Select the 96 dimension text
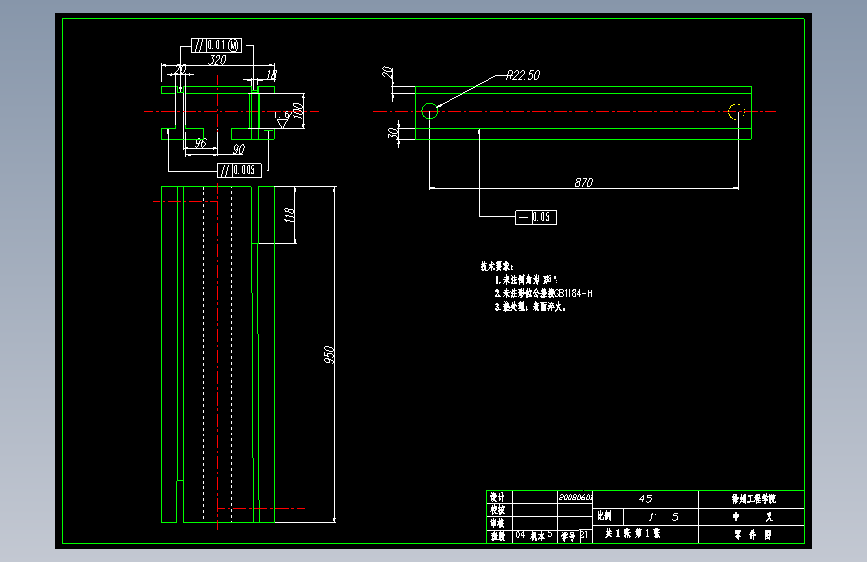867x562 pixels. tap(200, 143)
